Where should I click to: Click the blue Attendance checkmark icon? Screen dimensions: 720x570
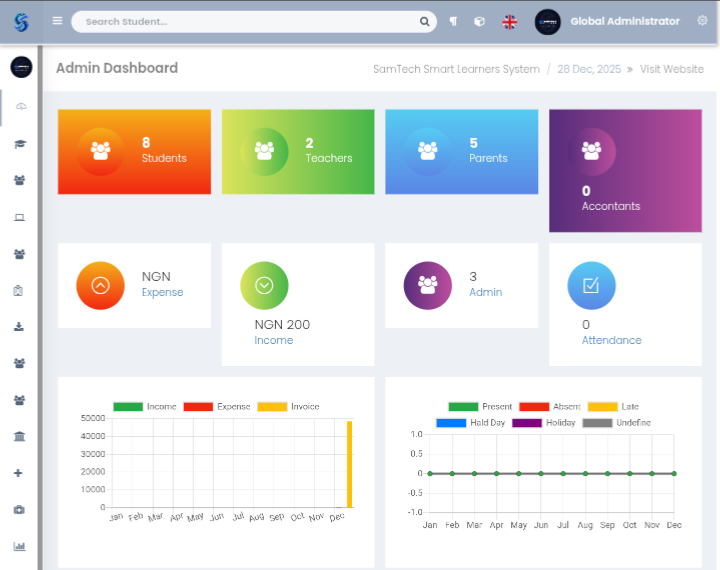[591, 286]
